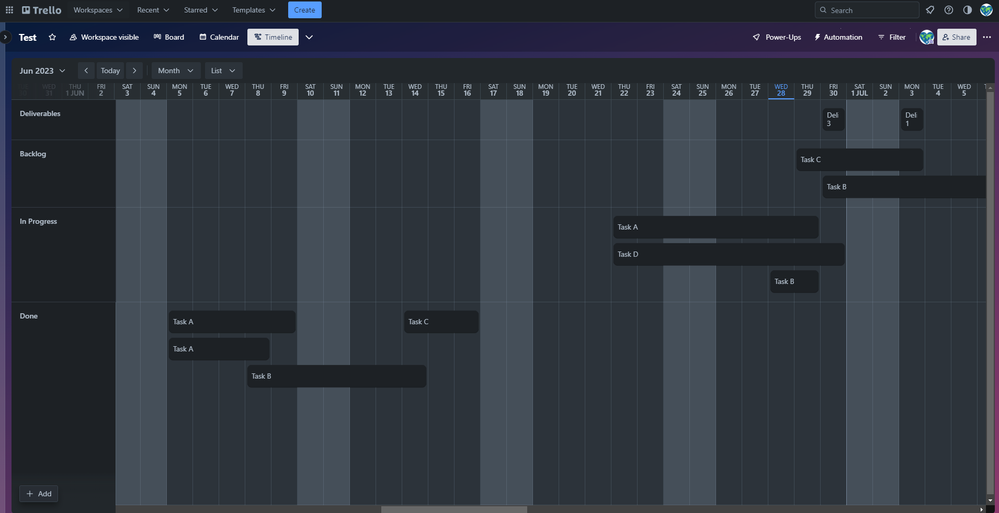Jump to Today
Screen dimensions: 999x513
(110, 71)
